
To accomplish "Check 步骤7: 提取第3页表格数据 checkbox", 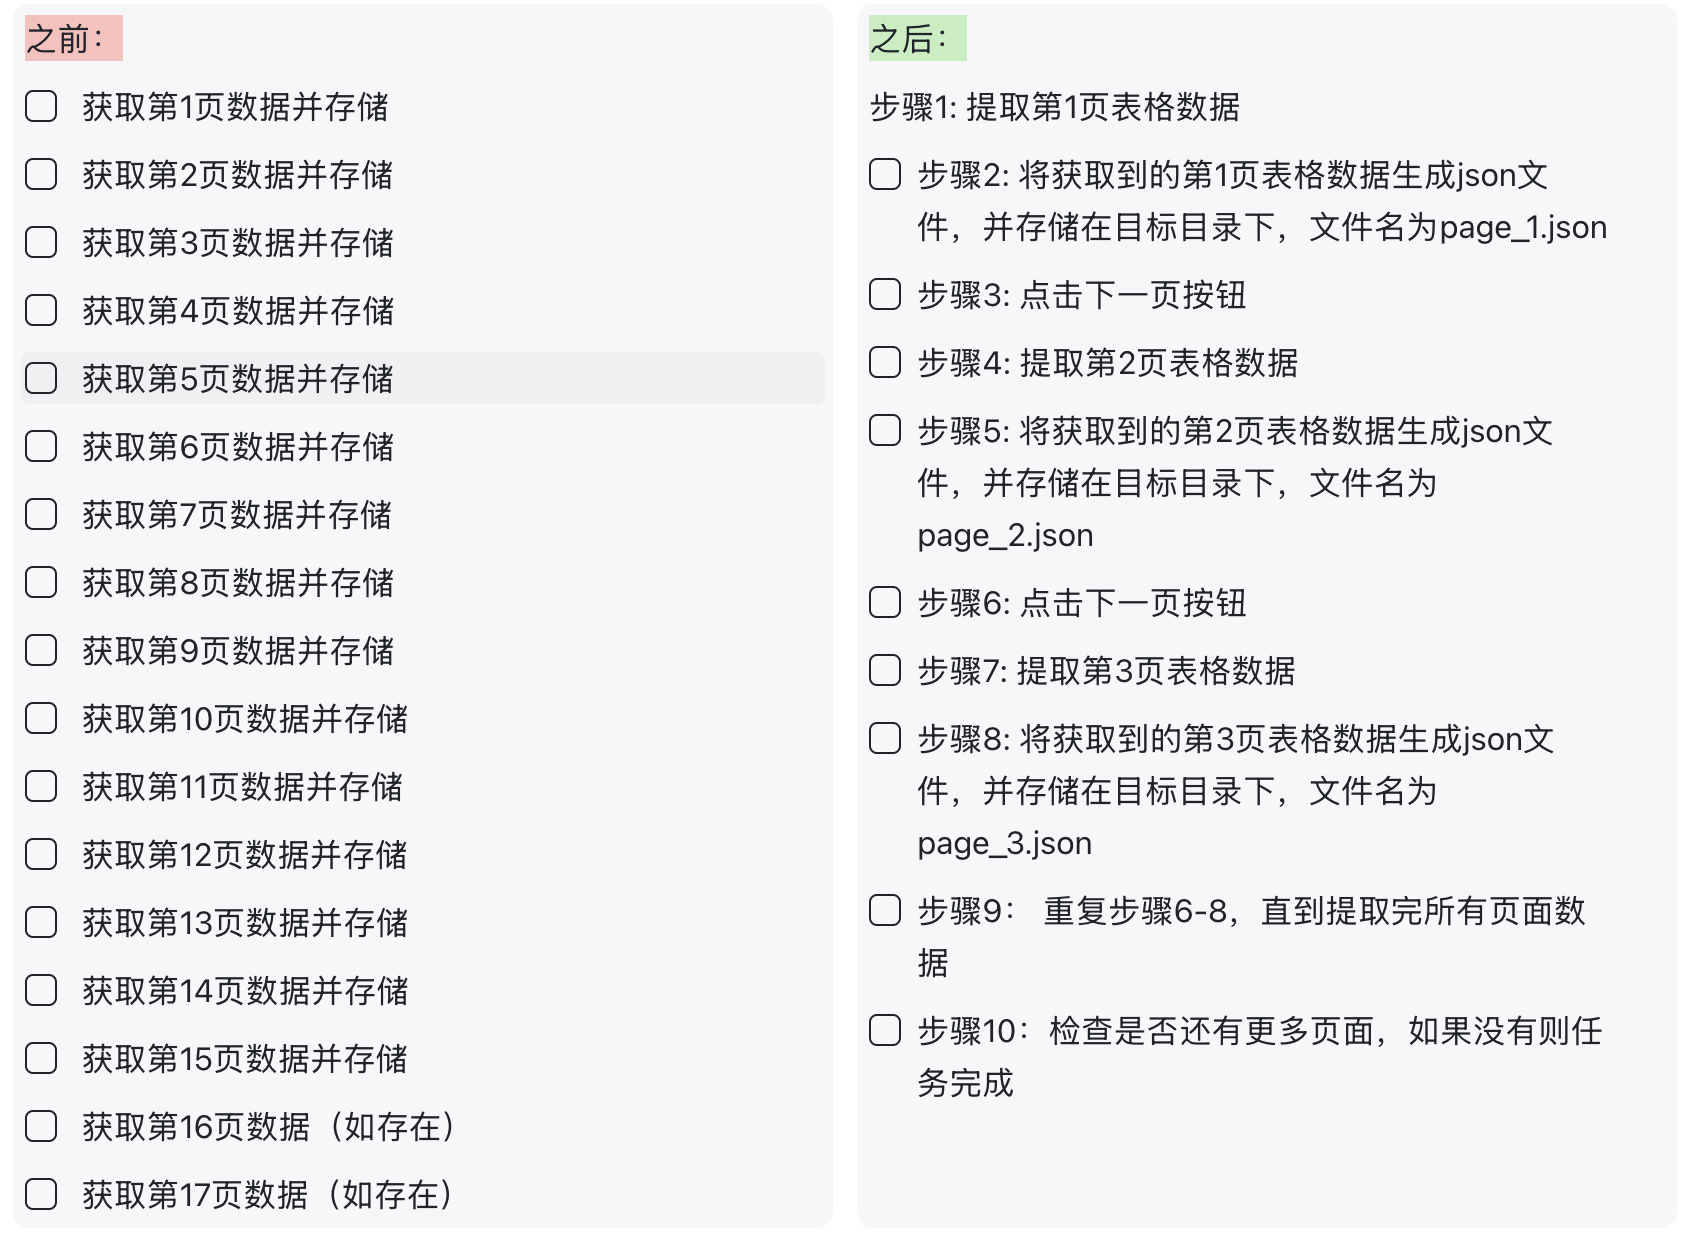I will 885,670.
